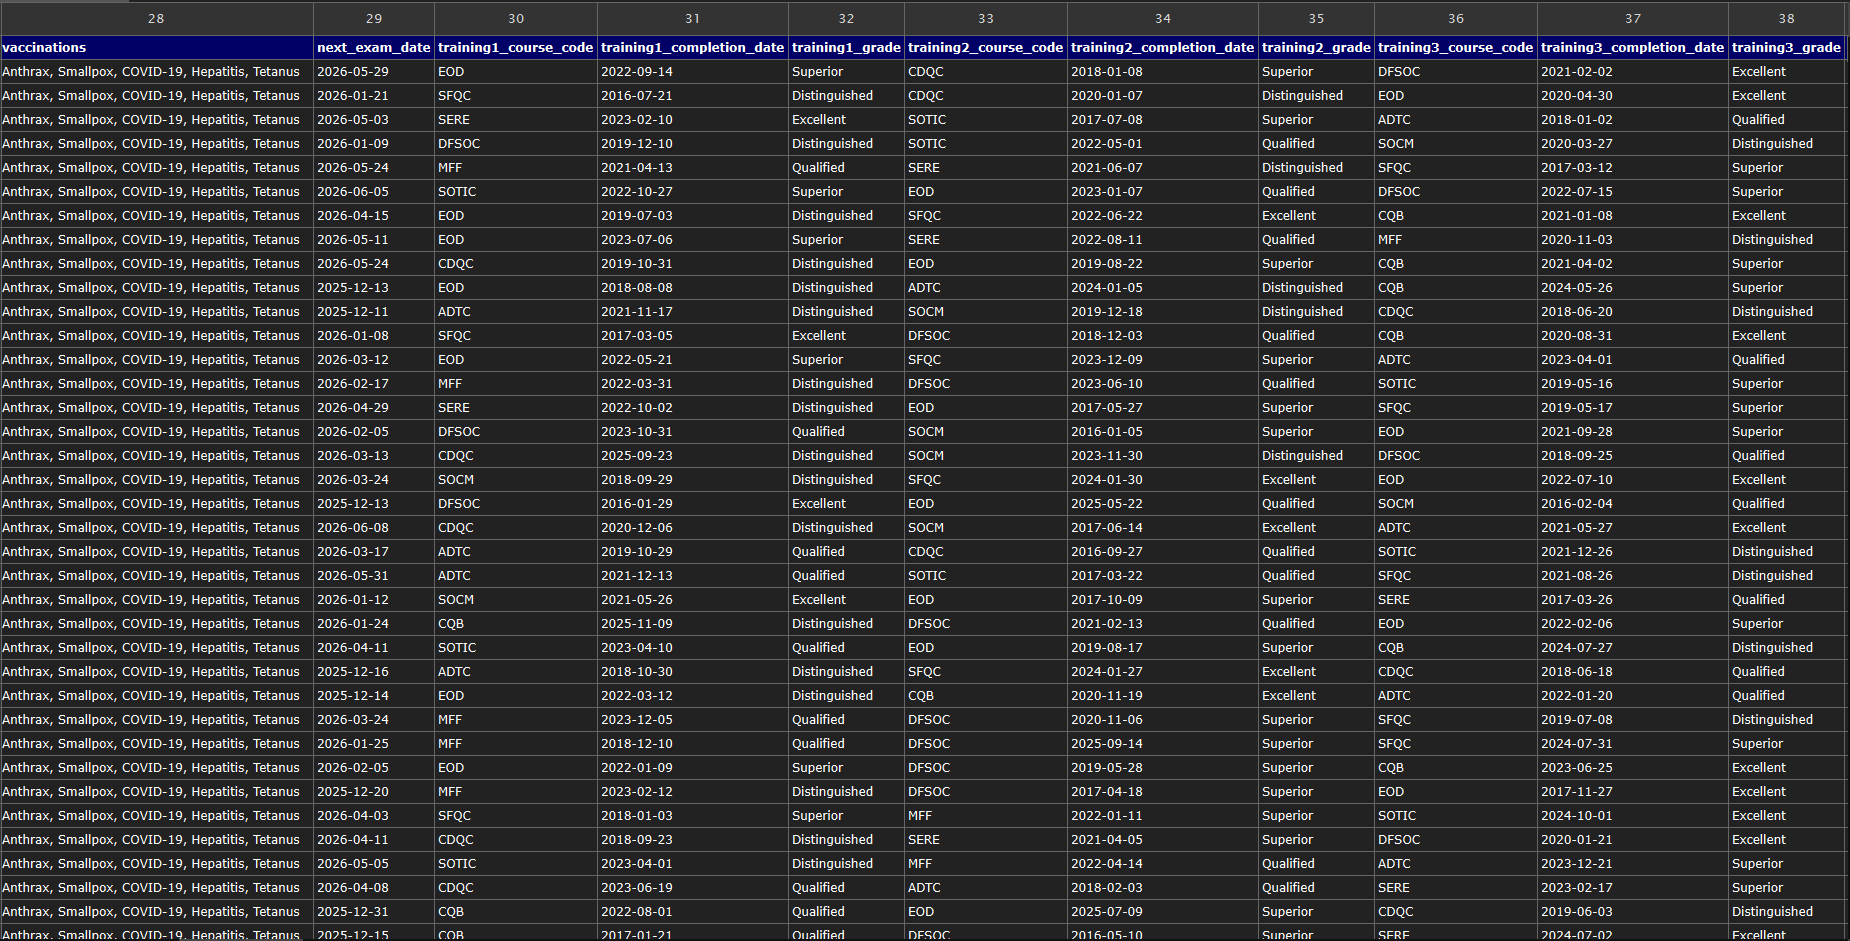1850x941 pixels.
Task: Click training1 completion date 2025-09-23
Action: 637,456
